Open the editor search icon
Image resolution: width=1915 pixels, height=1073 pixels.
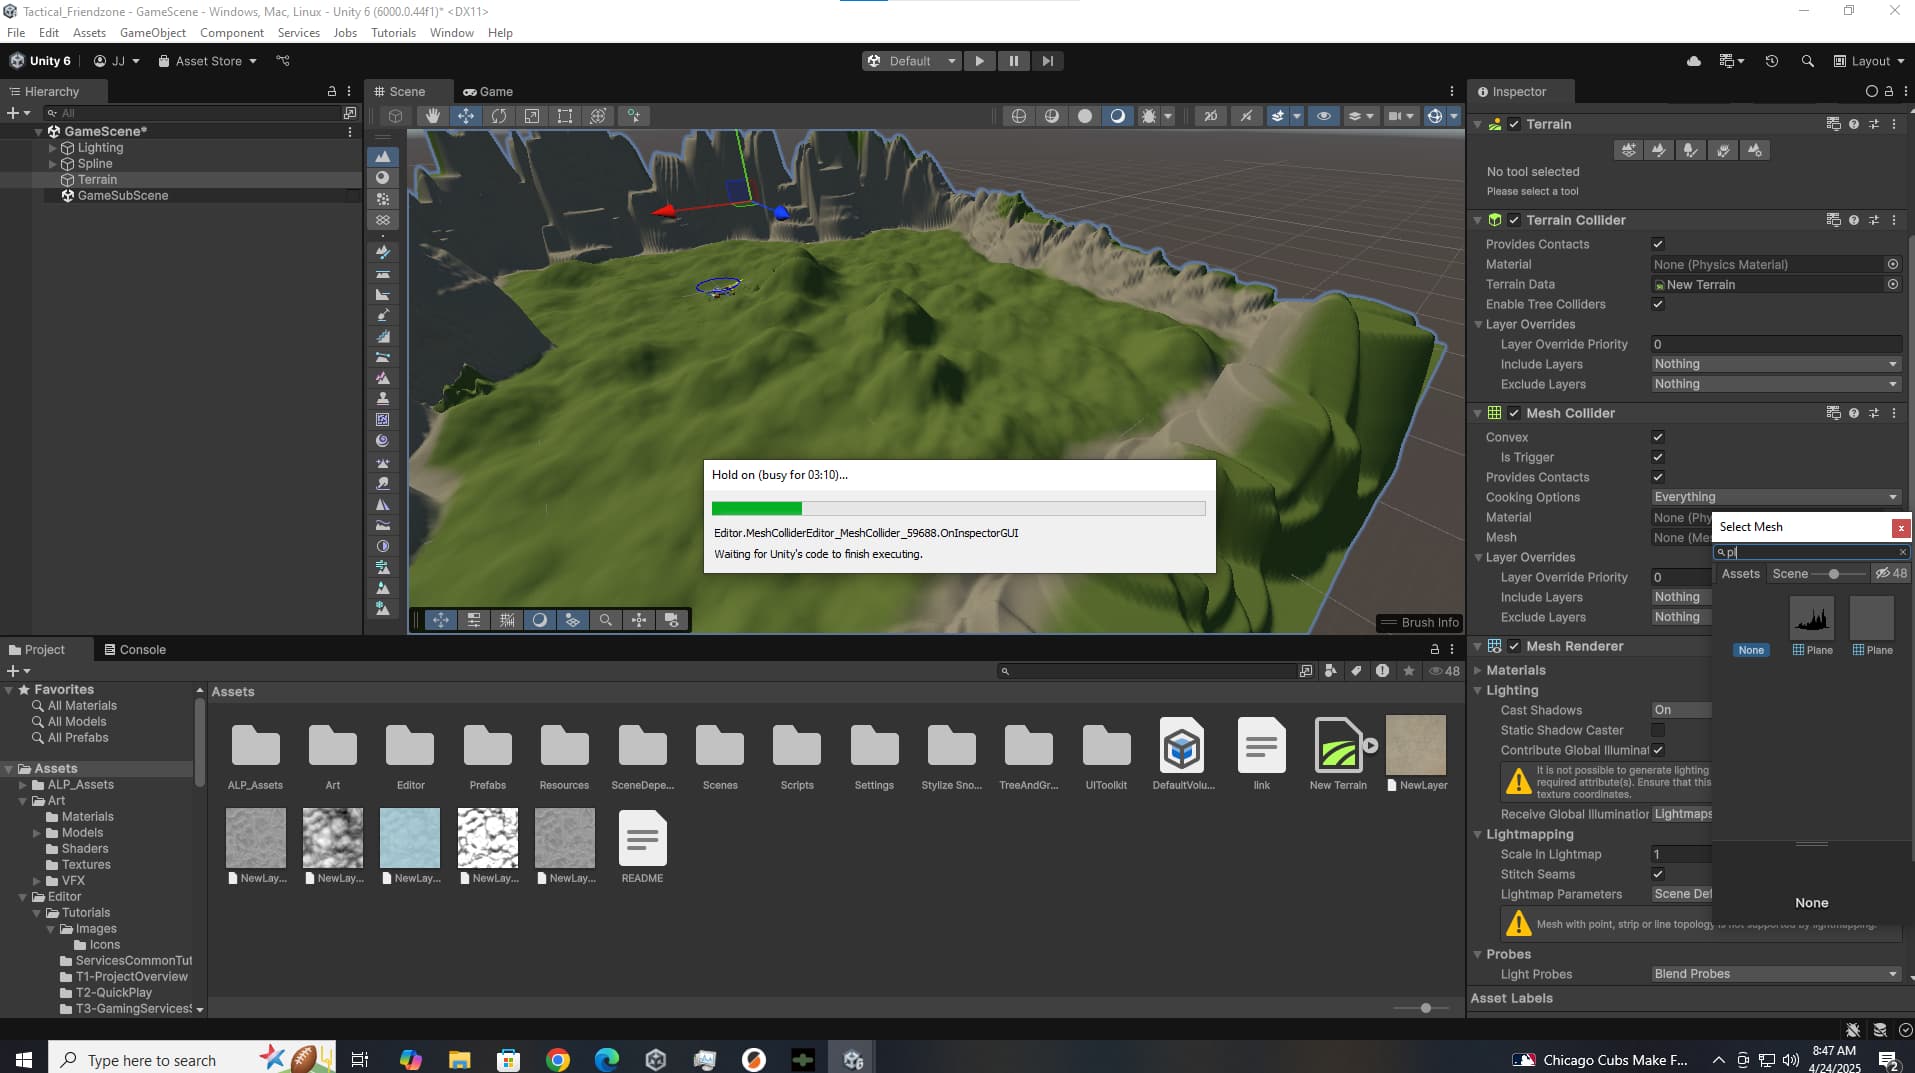point(1809,61)
